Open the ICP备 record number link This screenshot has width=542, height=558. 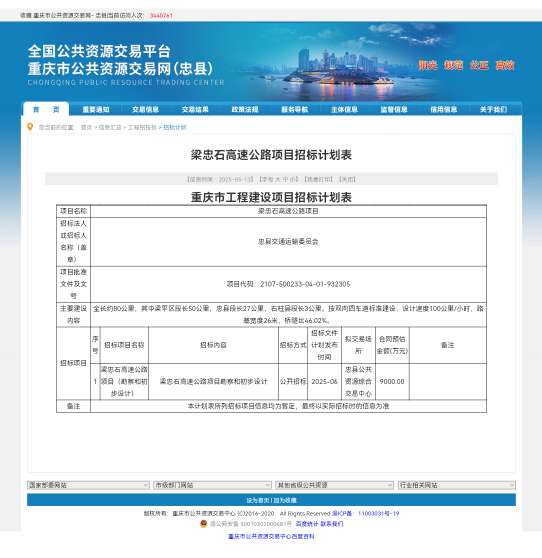click(365, 513)
